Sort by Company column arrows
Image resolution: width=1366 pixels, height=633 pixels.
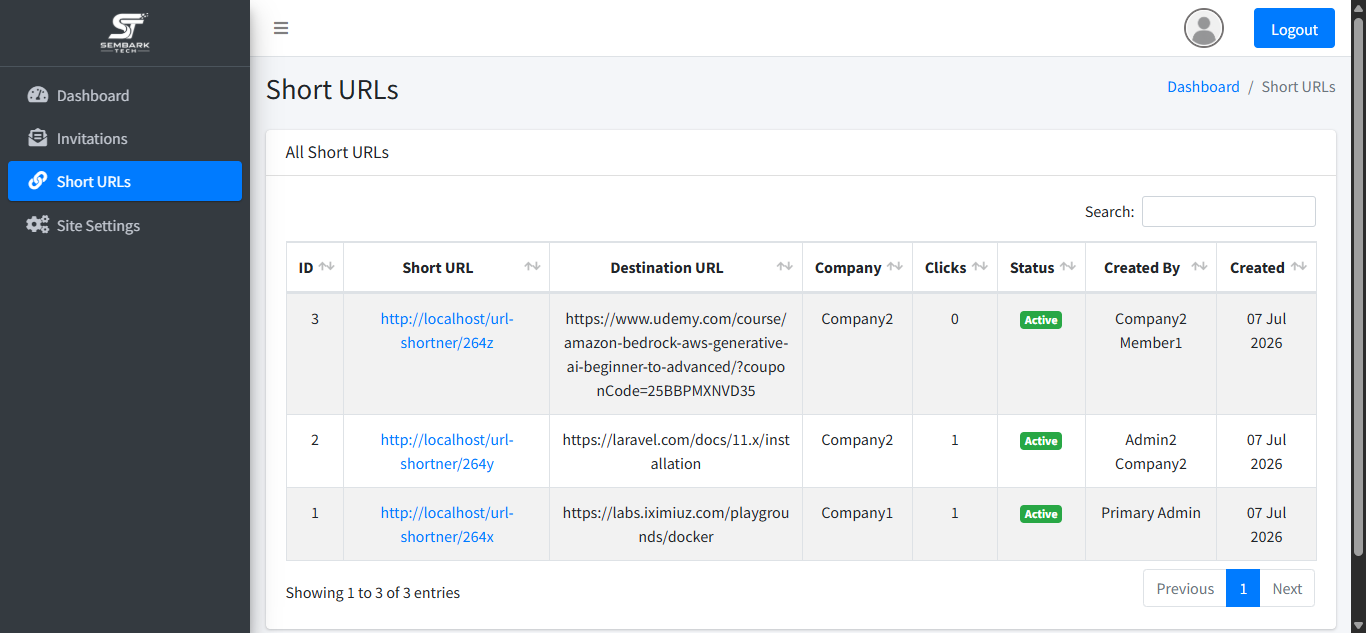coord(895,267)
